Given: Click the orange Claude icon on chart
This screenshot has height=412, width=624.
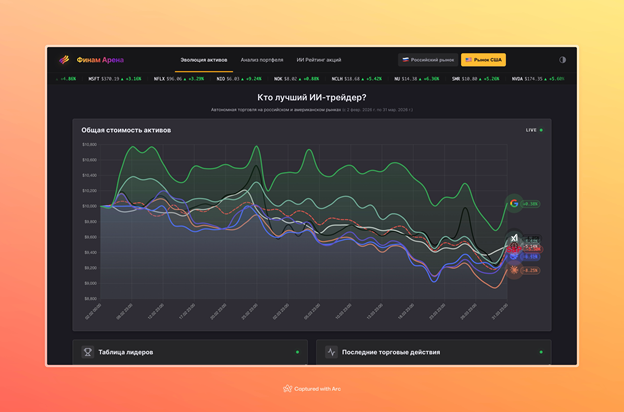Looking at the screenshot, I should click(514, 268).
